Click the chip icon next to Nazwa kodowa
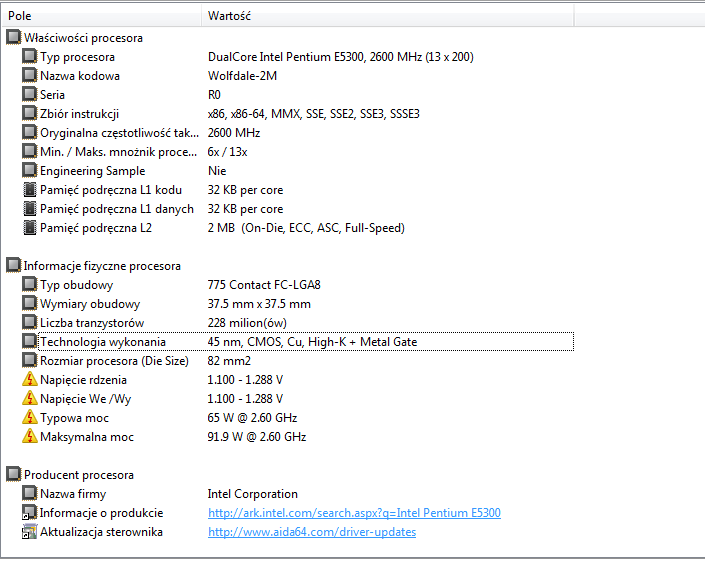705x561 pixels. 30,76
